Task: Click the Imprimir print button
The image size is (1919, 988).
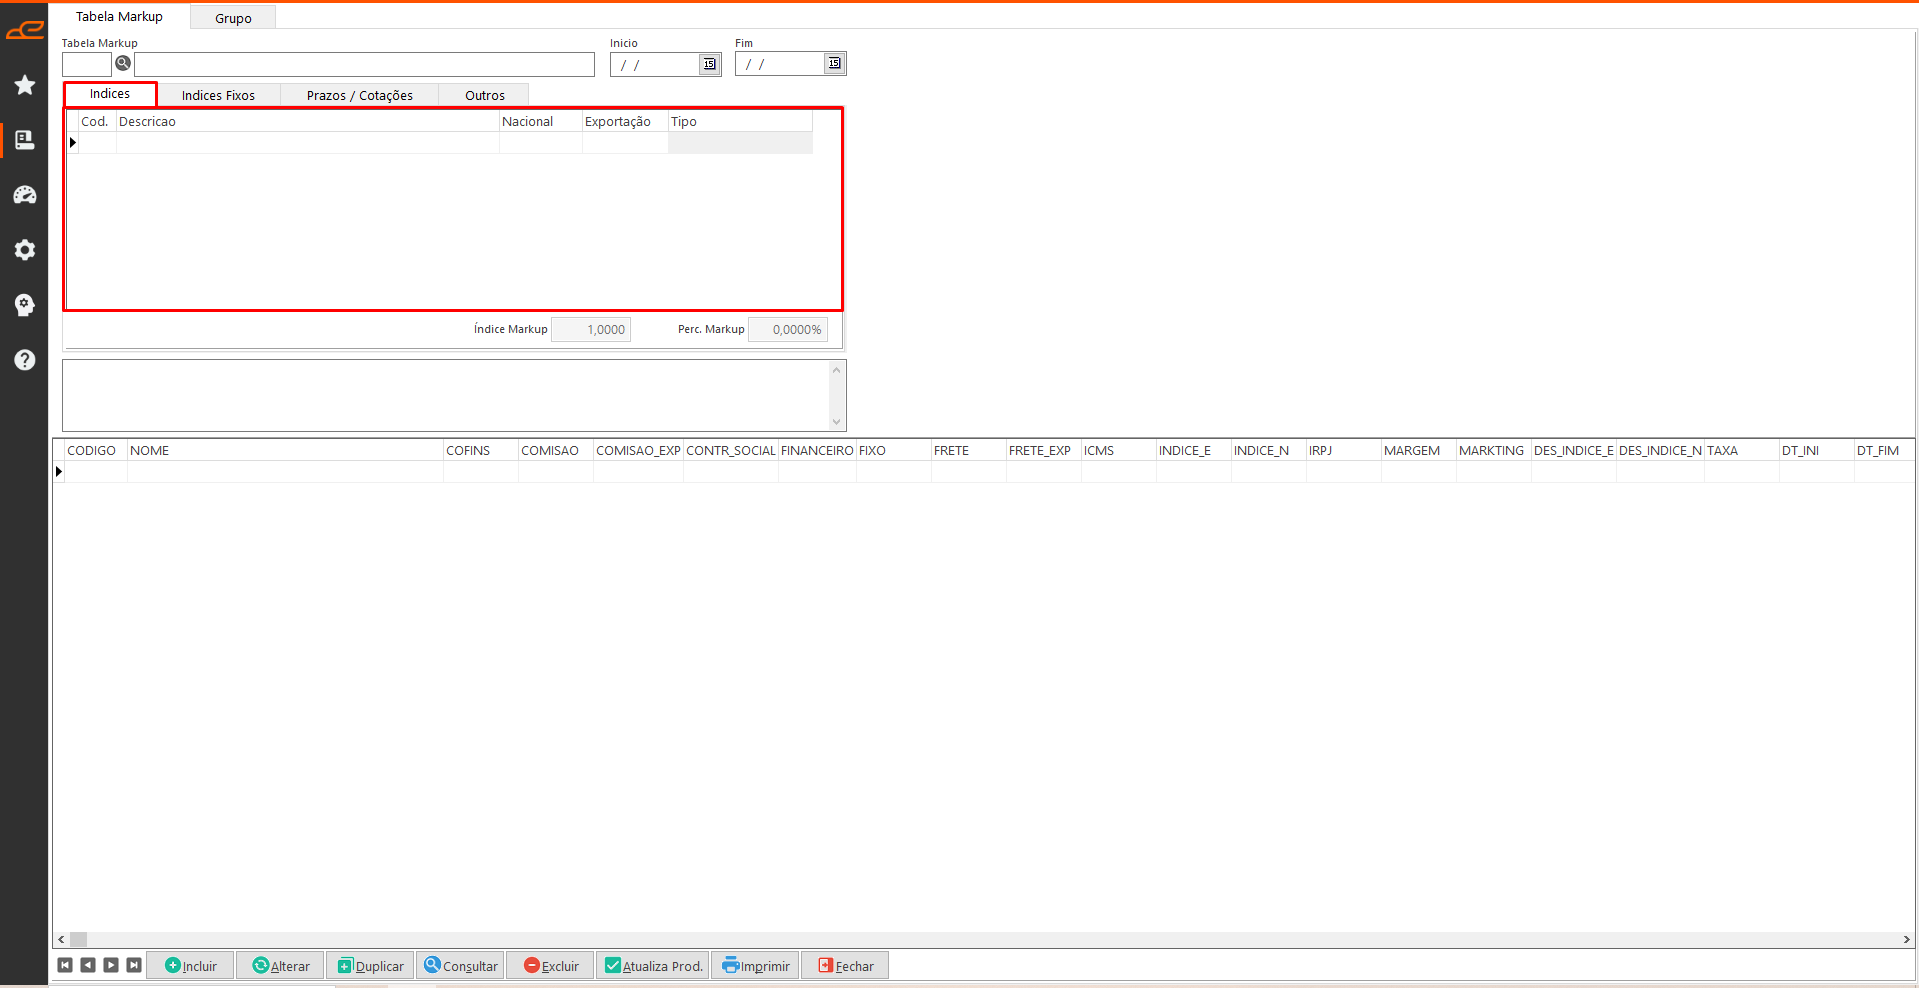Action: pyautogui.click(x=755, y=966)
